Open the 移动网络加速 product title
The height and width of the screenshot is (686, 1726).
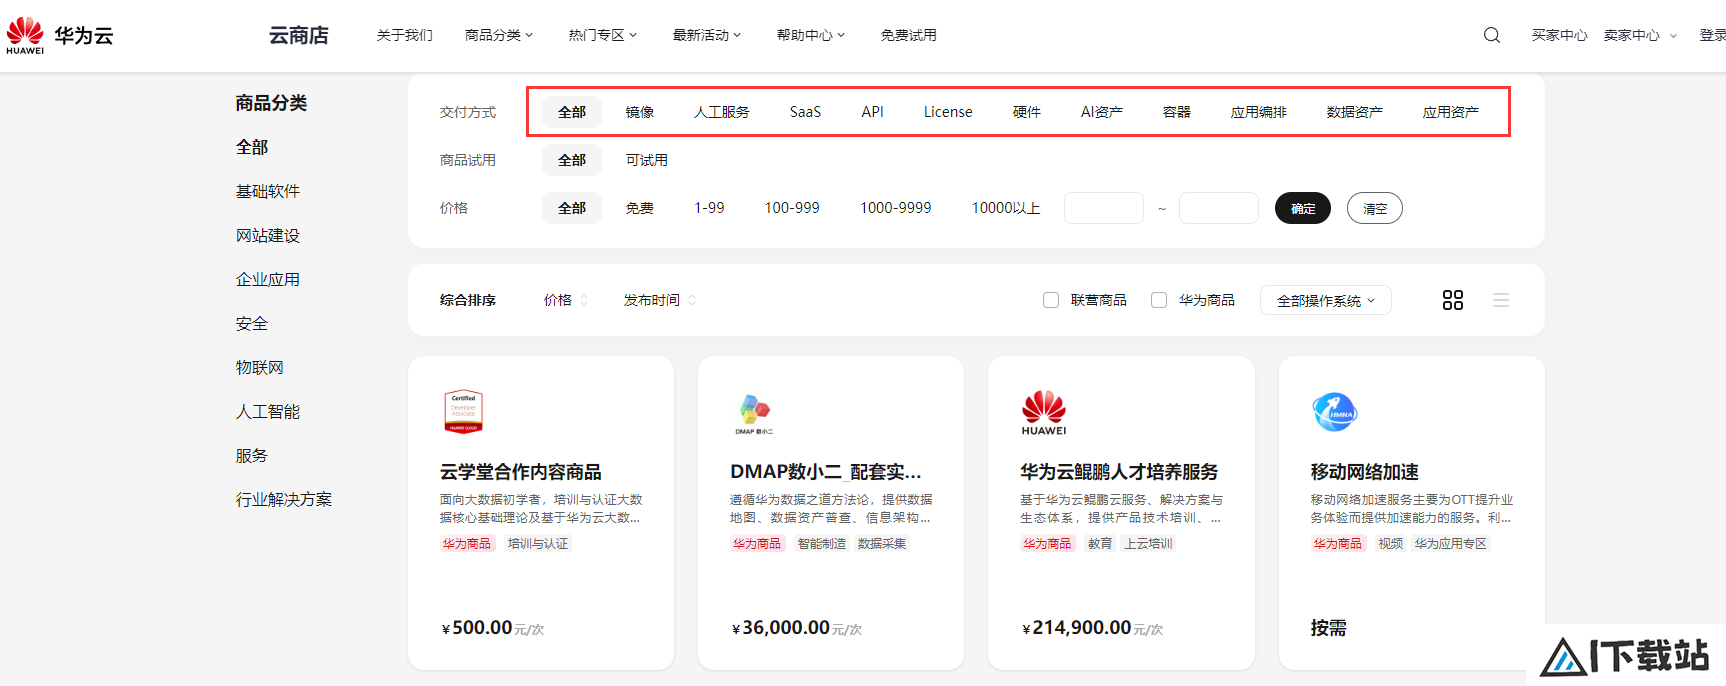(x=1365, y=471)
